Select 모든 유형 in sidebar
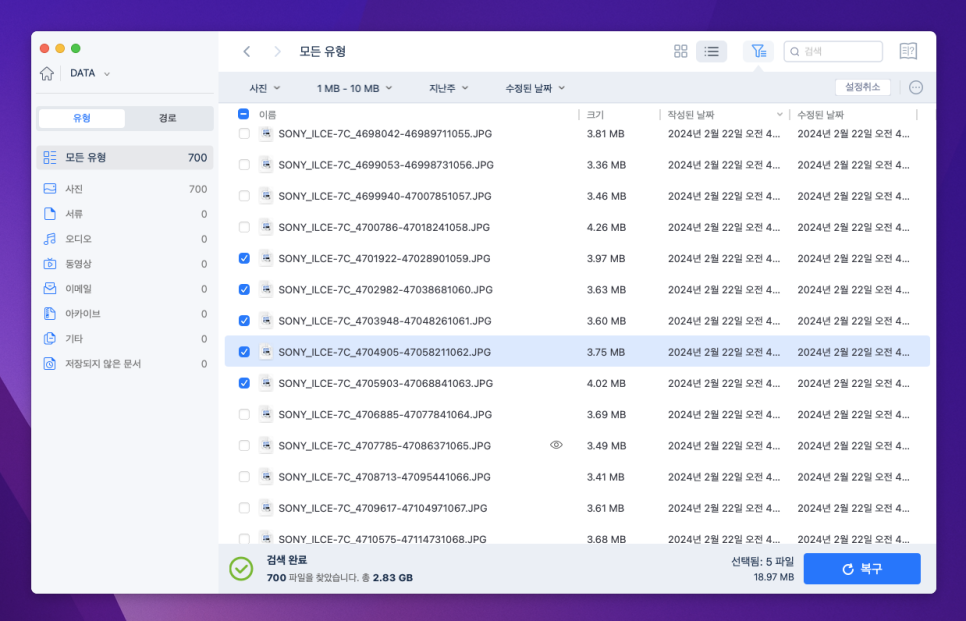Image resolution: width=966 pixels, height=621 pixels. (125, 158)
